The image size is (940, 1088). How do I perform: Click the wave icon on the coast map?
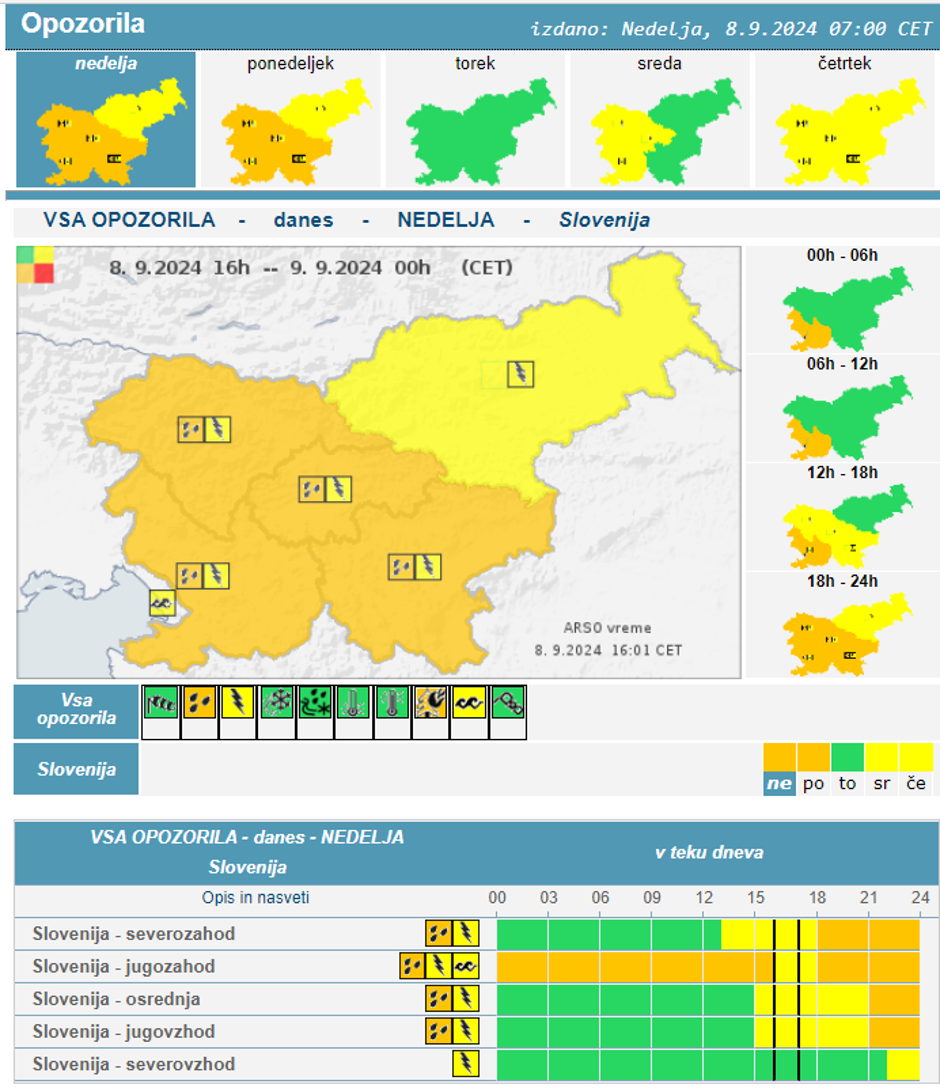tap(162, 603)
